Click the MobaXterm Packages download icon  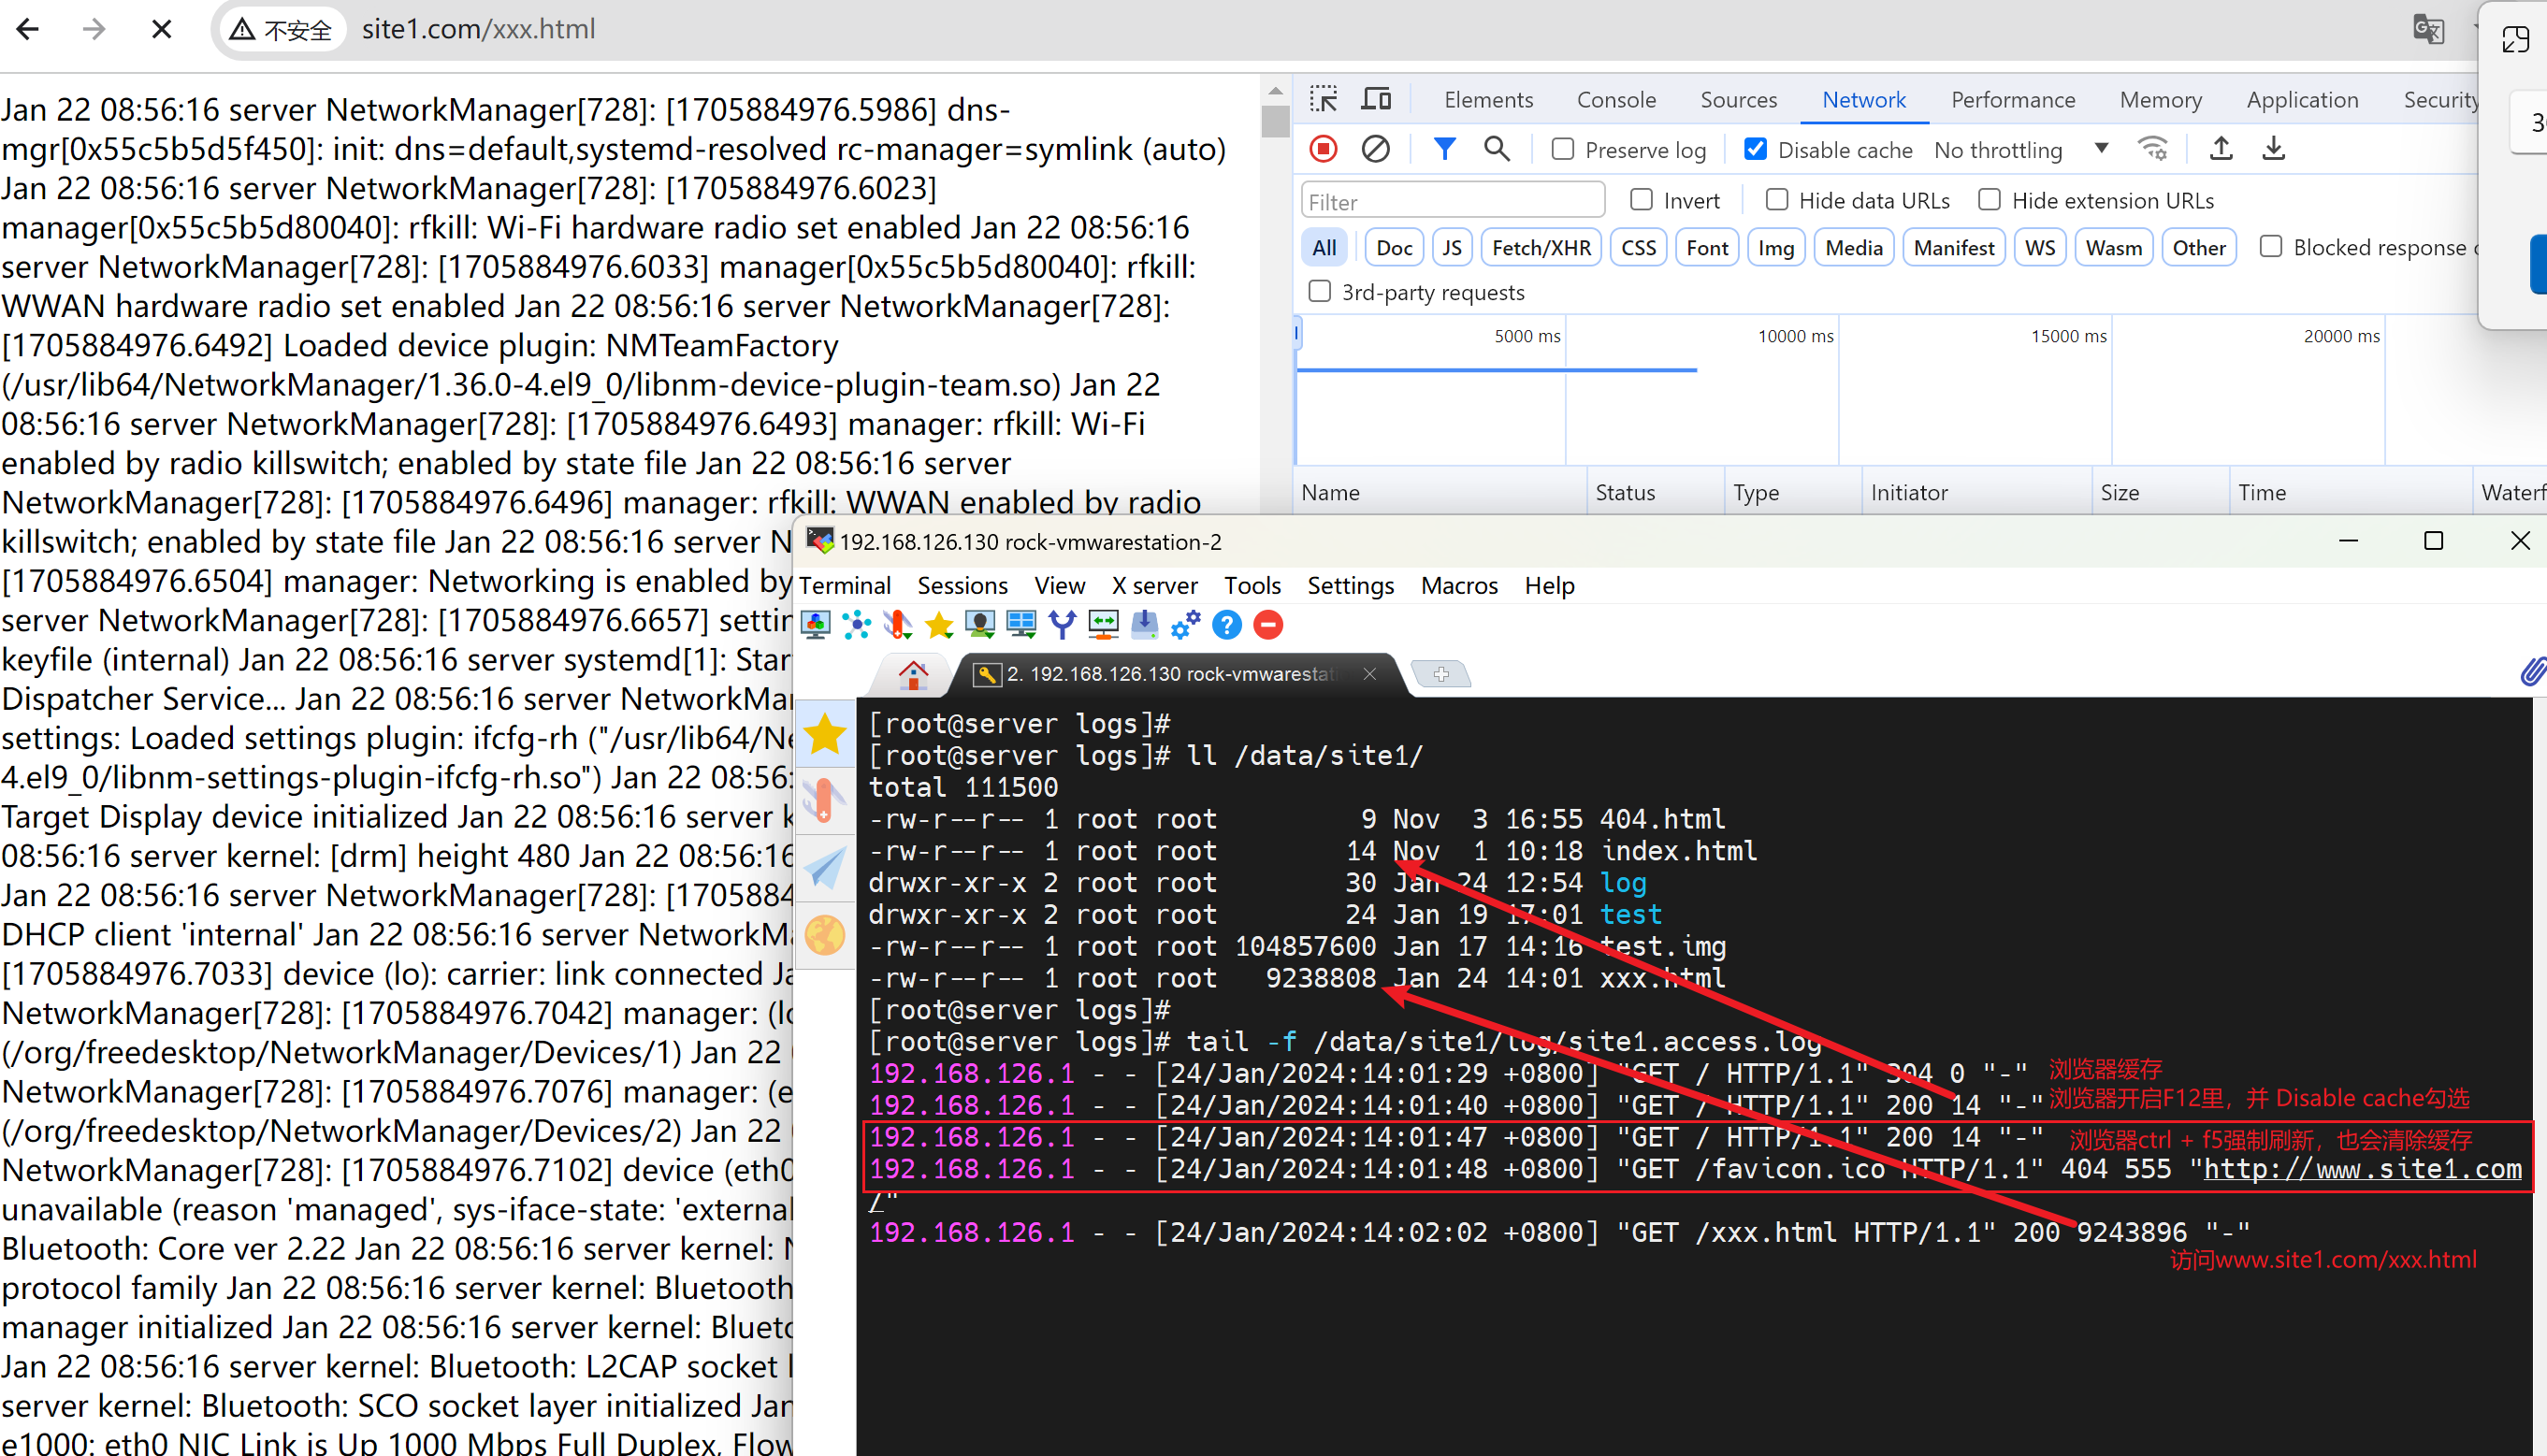click(x=1144, y=625)
